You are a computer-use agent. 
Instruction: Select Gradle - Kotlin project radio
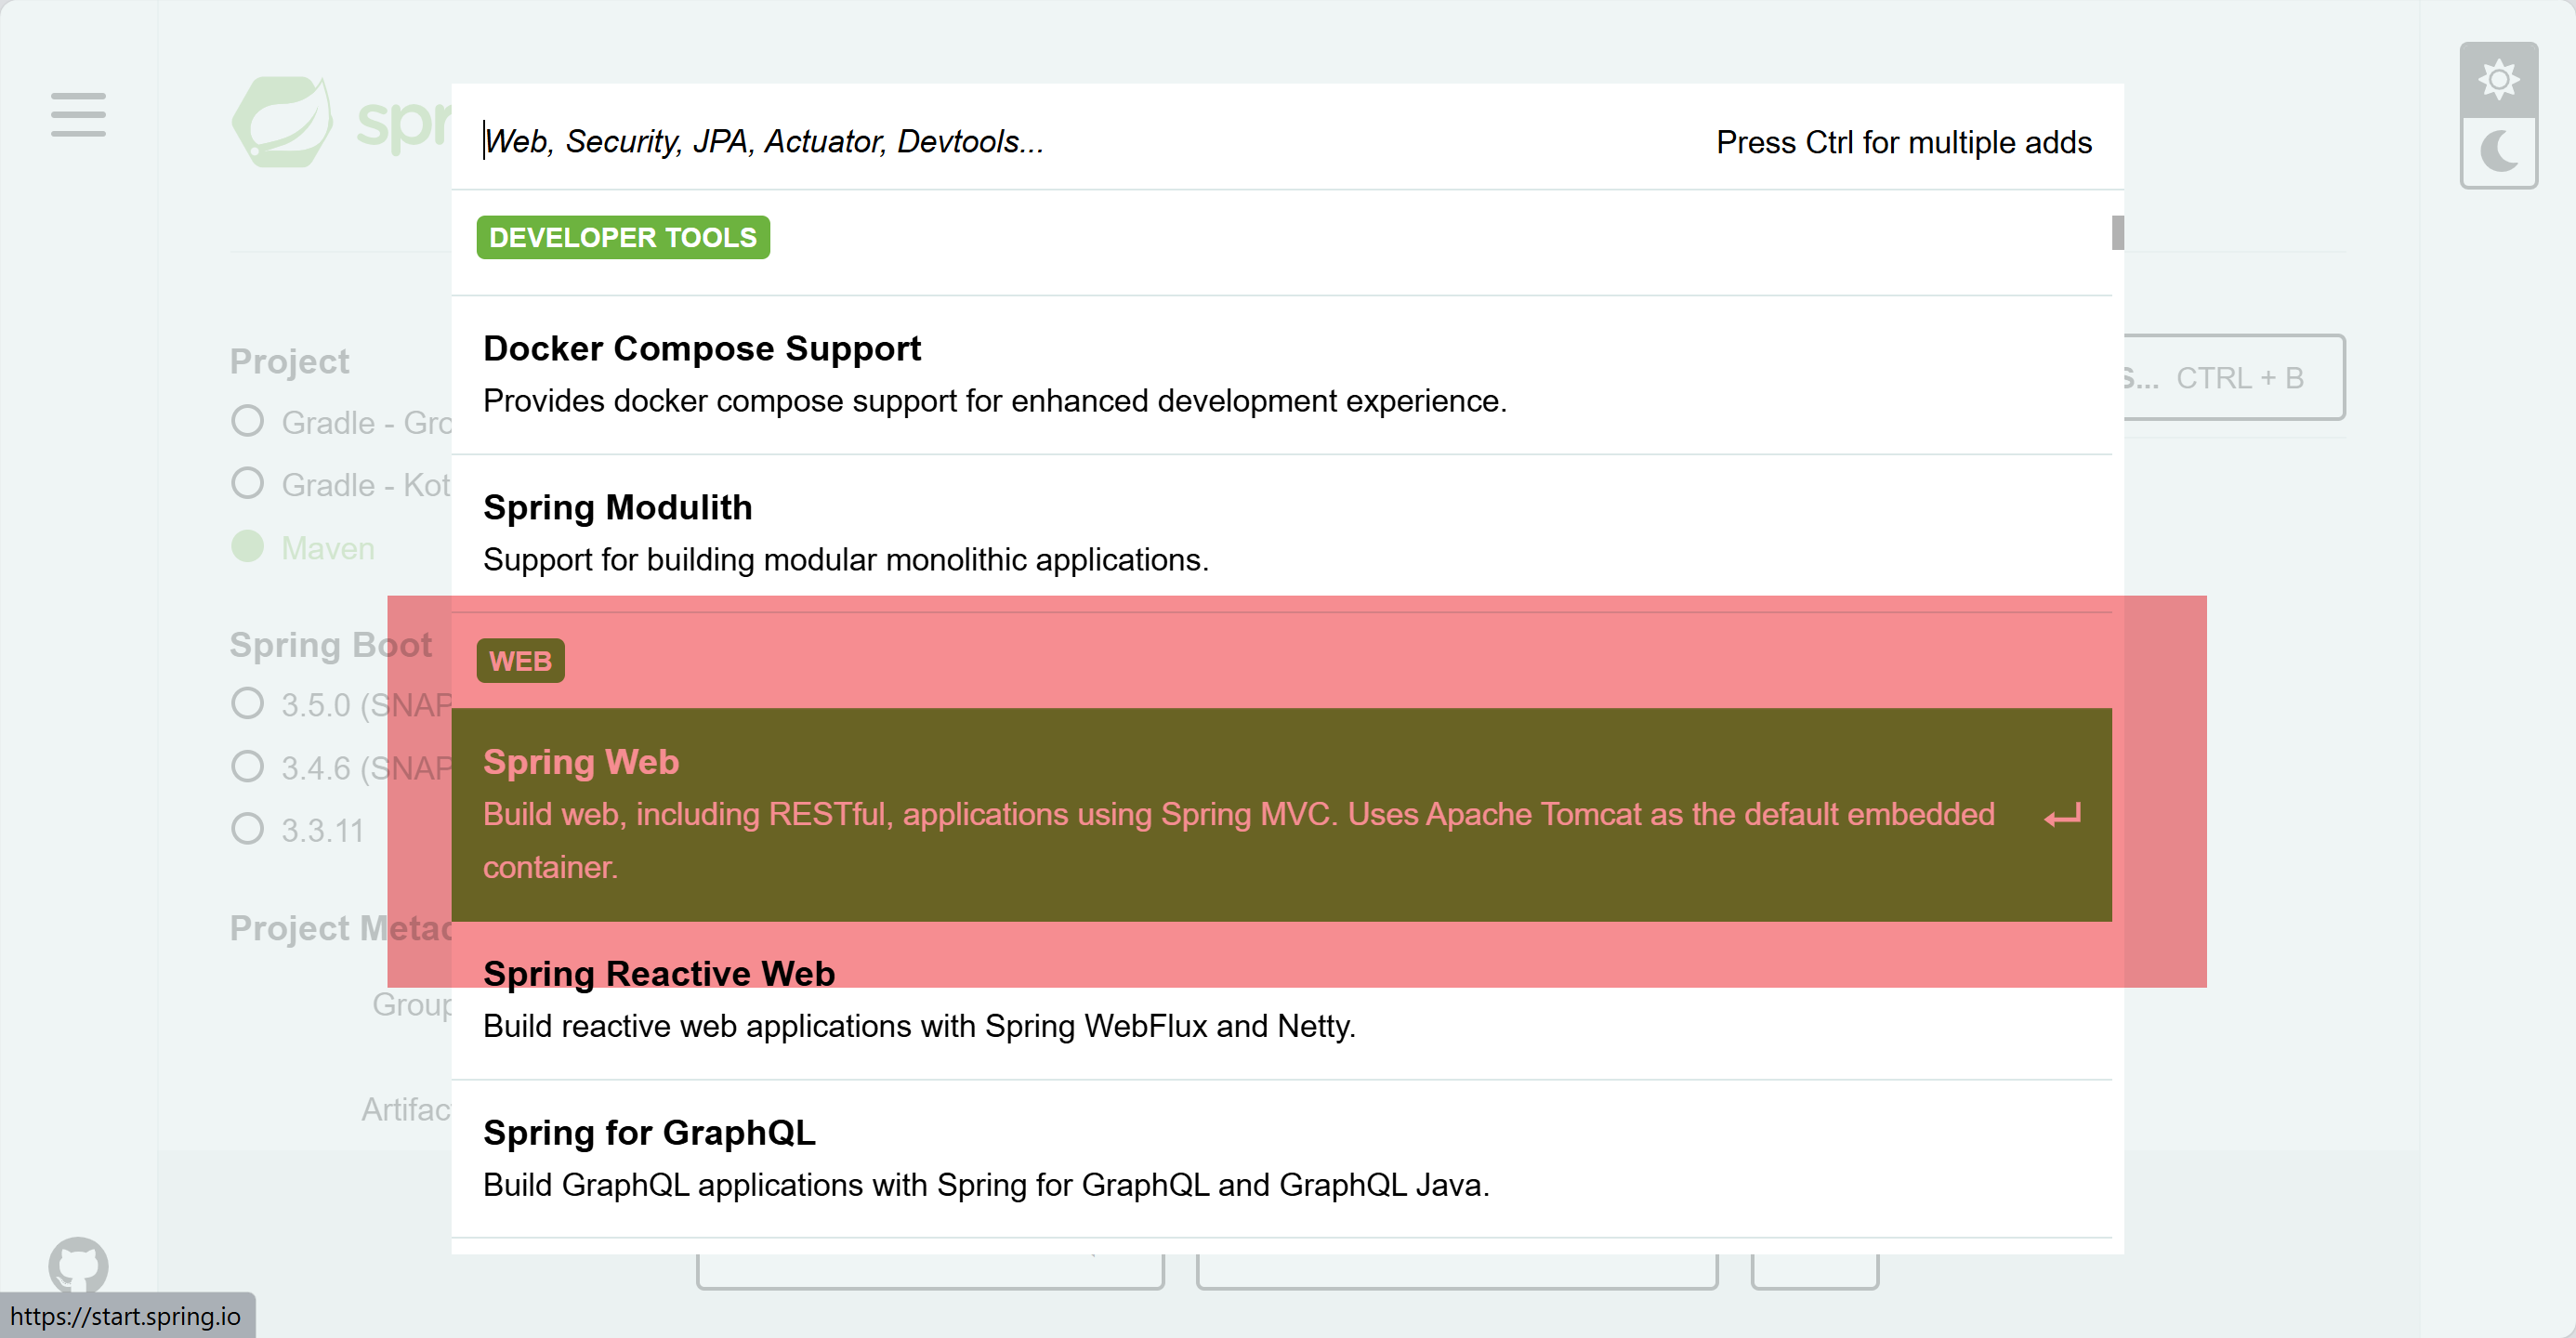[x=247, y=484]
